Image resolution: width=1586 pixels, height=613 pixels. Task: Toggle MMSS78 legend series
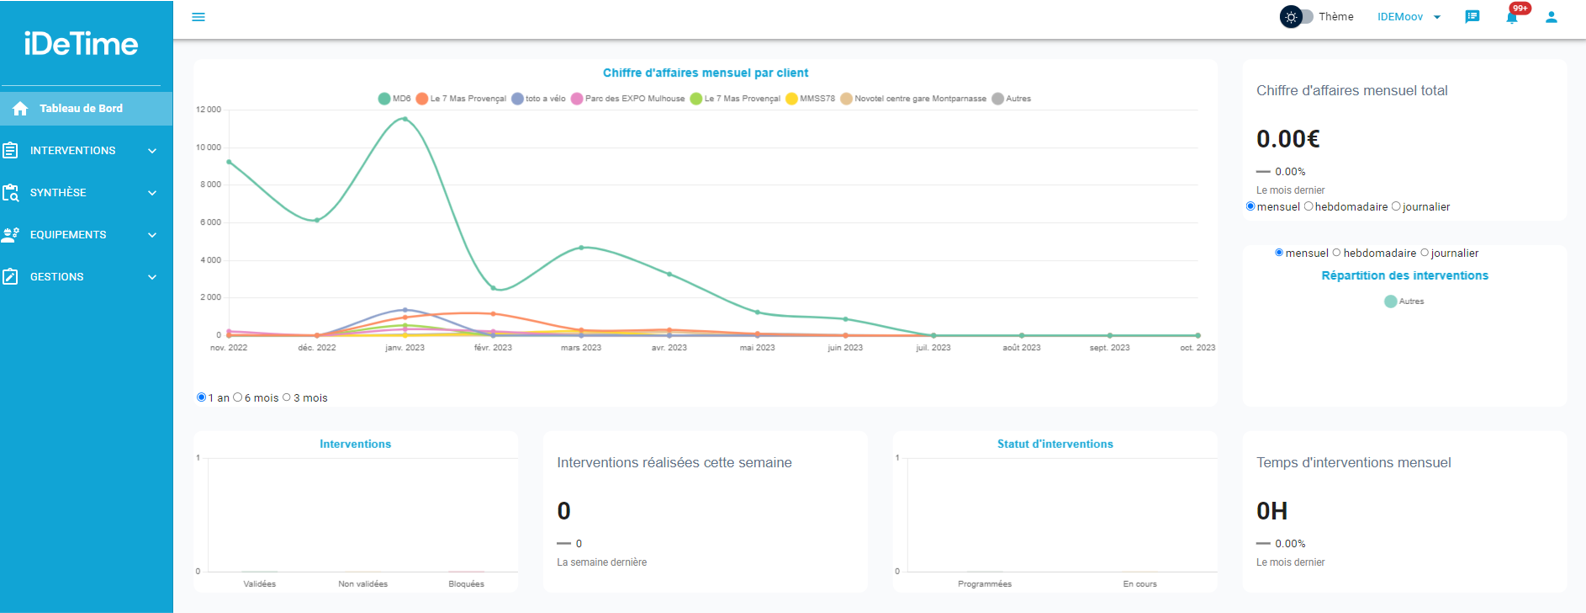click(810, 99)
